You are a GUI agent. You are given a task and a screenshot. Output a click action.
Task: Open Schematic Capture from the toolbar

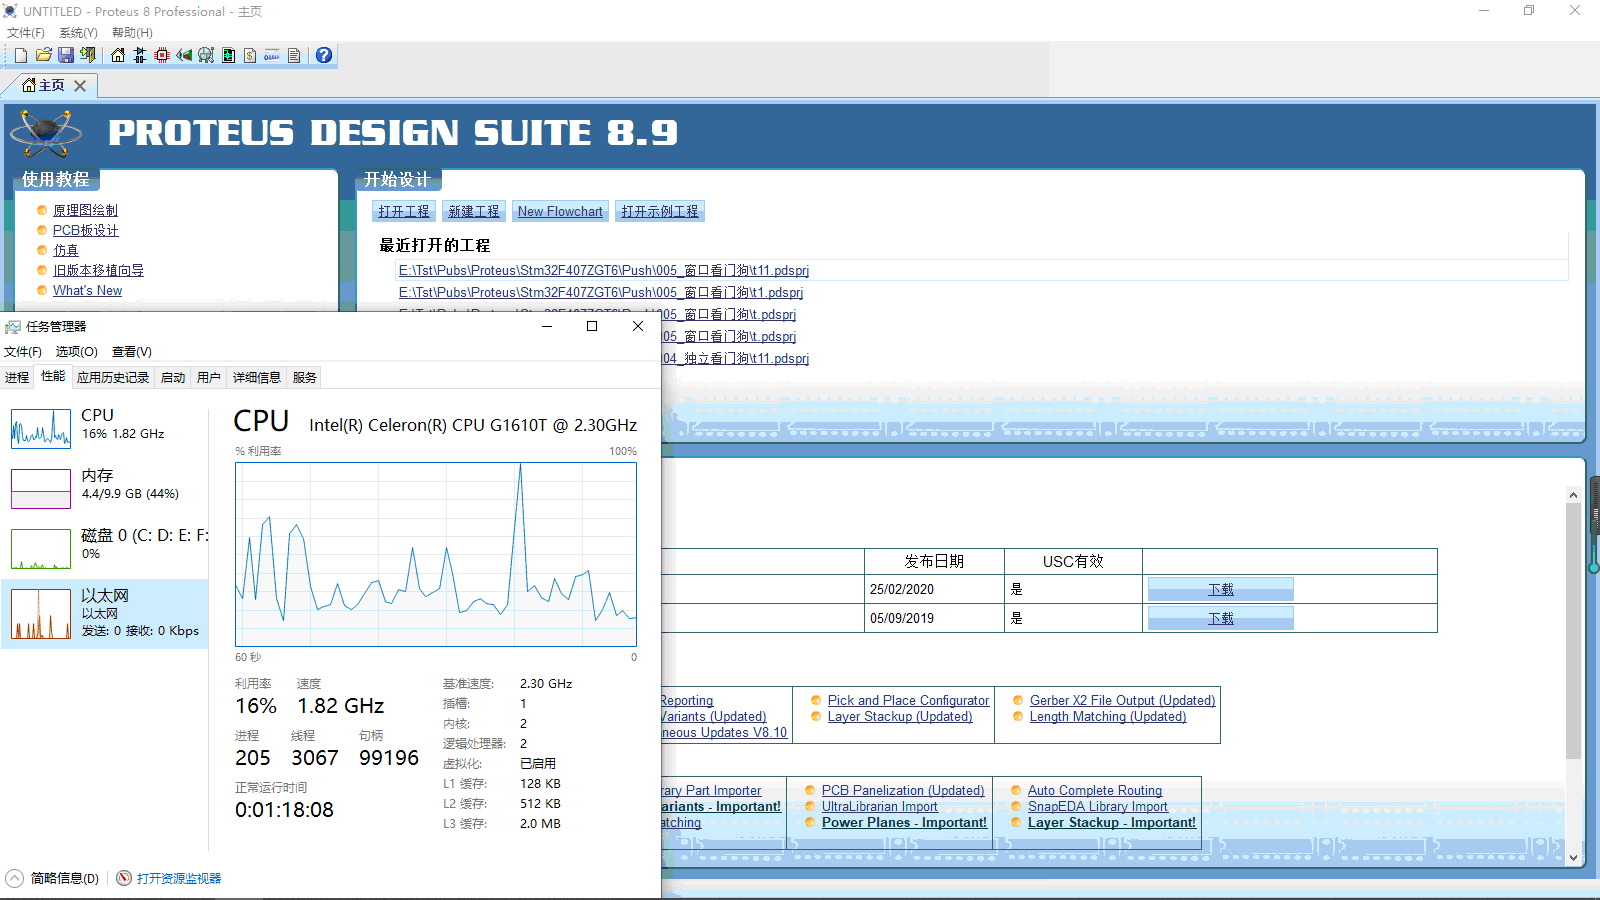pos(140,55)
